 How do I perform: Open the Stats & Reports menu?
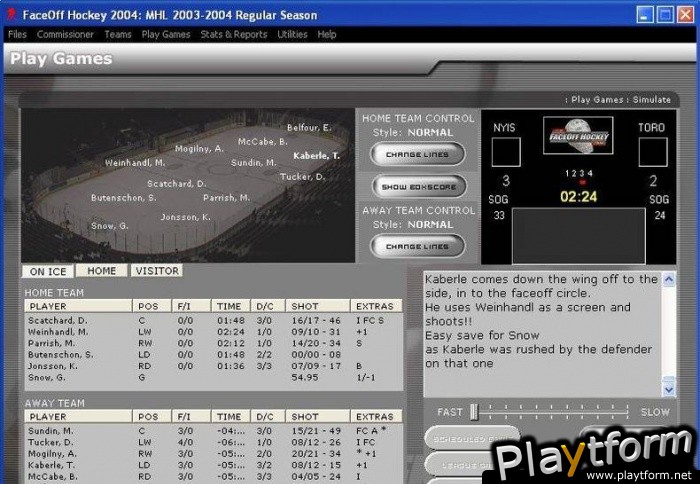tap(233, 34)
